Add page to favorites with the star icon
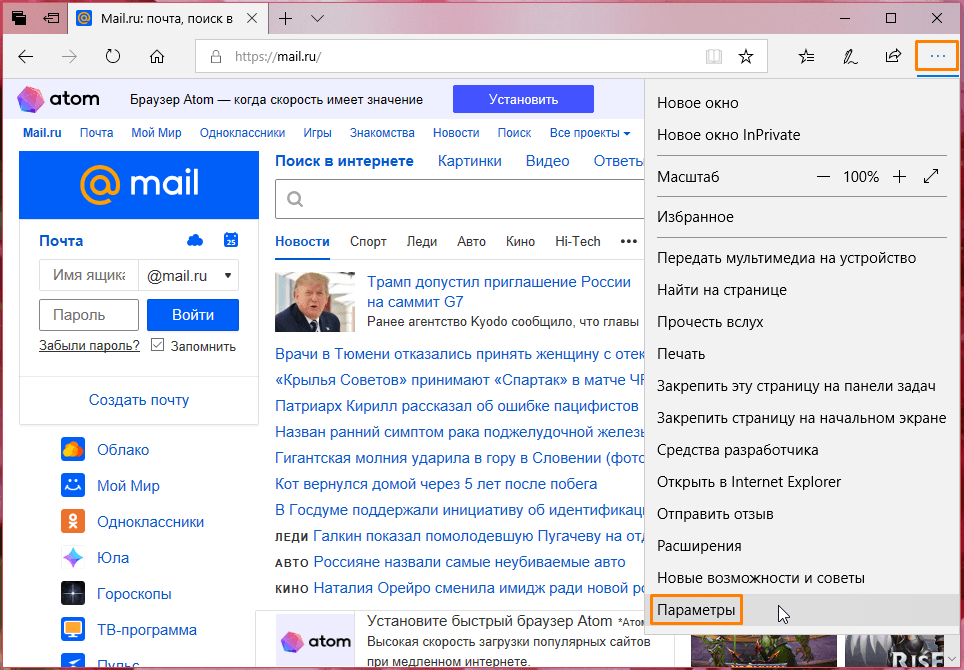964x670 pixels. coord(746,57)
